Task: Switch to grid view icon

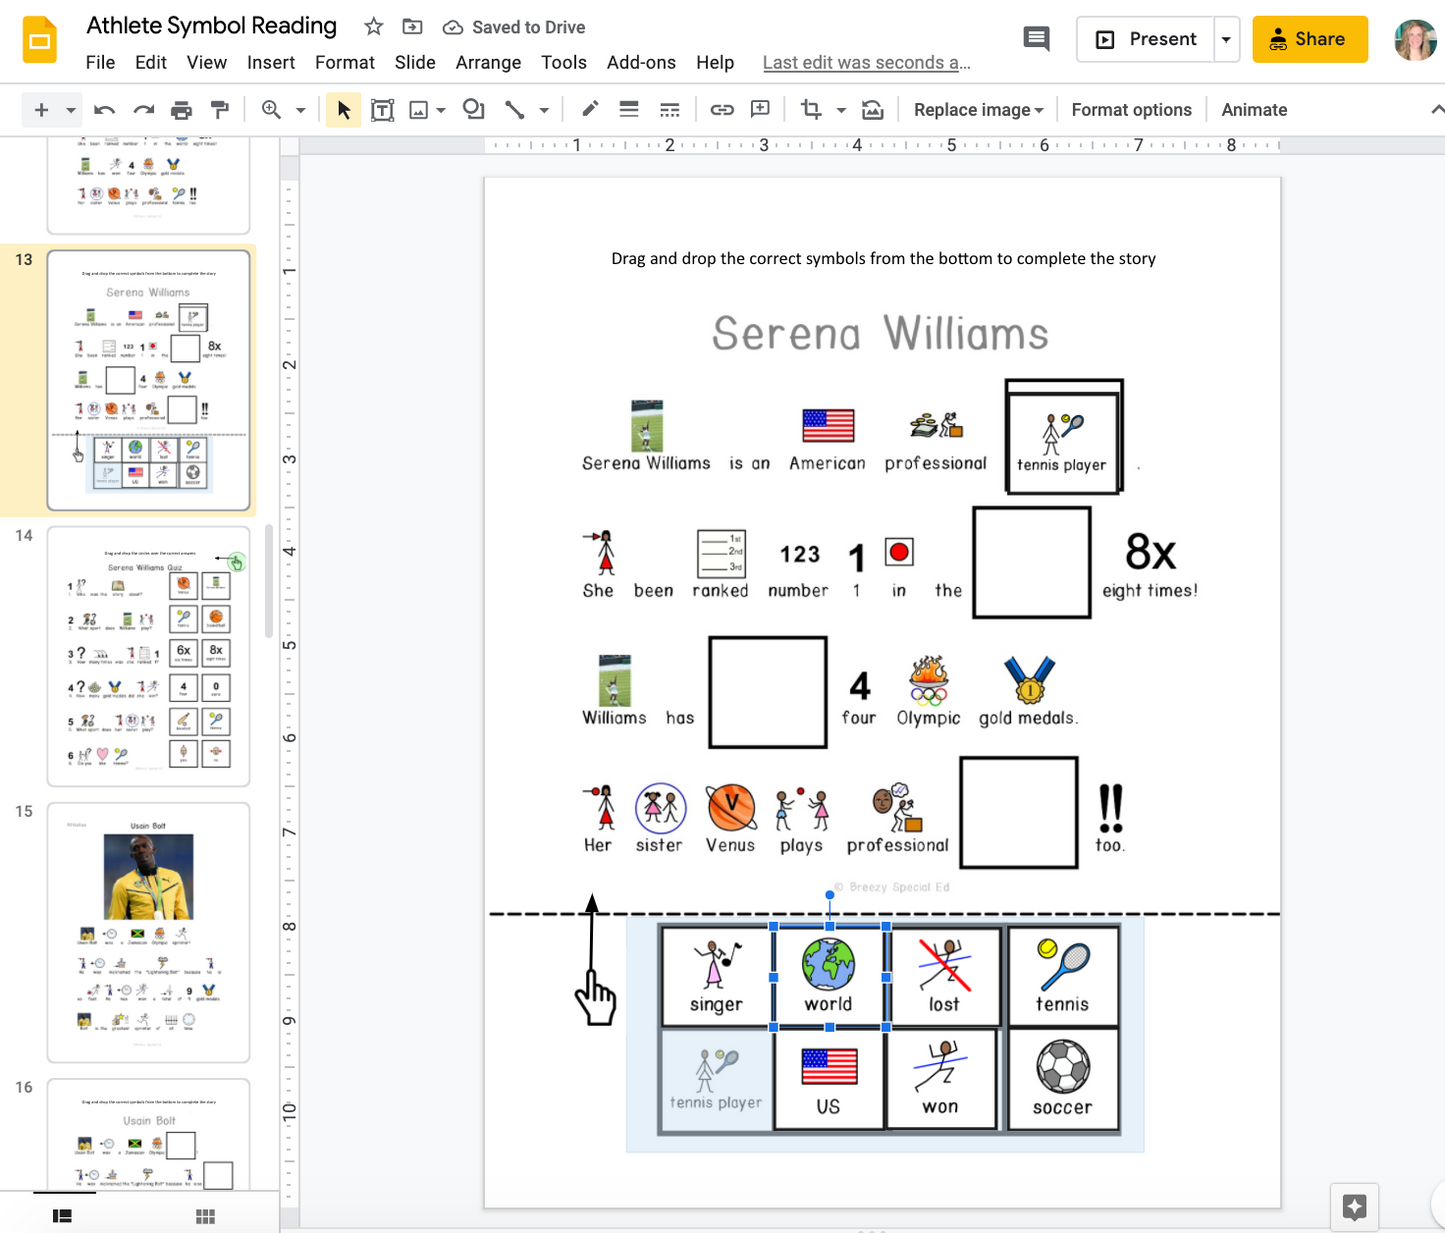Action: 205,1216
